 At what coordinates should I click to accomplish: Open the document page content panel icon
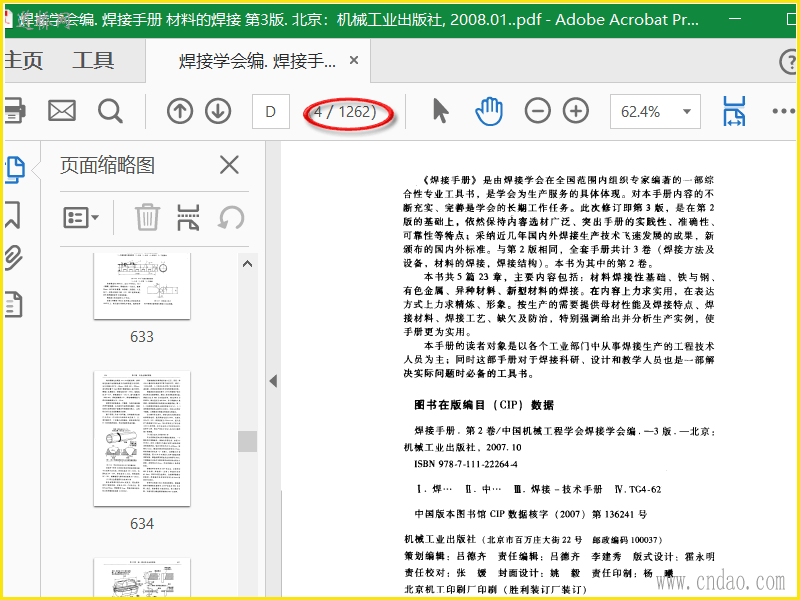pyautogui.click(x=14, y=305)
